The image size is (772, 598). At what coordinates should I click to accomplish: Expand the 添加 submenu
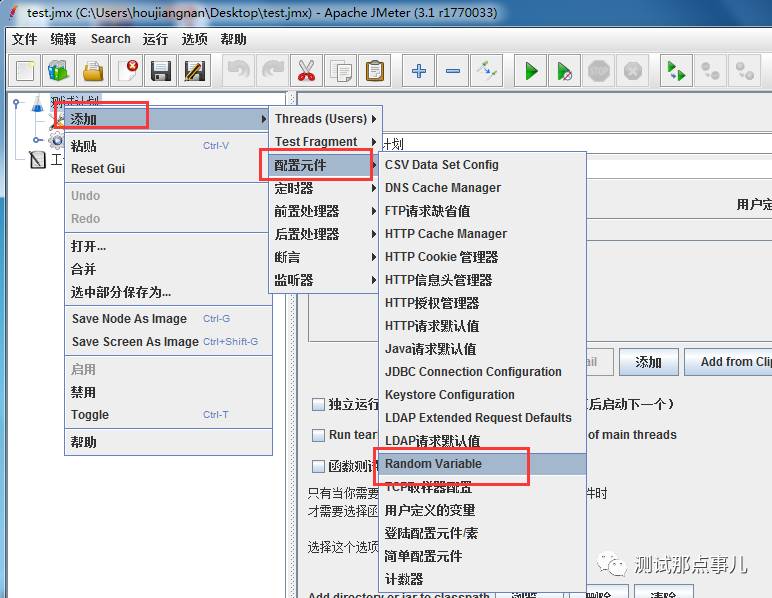coord(166,119)
